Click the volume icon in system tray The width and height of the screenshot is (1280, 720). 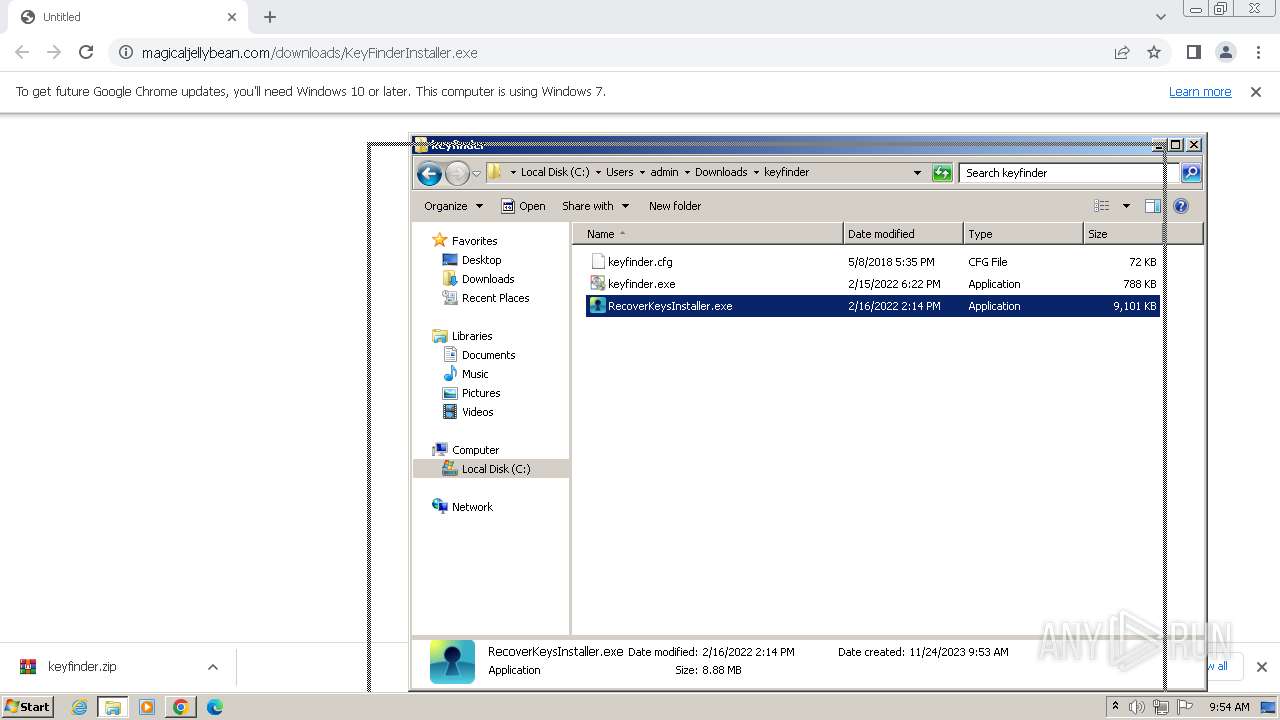tap(1137, 707)
